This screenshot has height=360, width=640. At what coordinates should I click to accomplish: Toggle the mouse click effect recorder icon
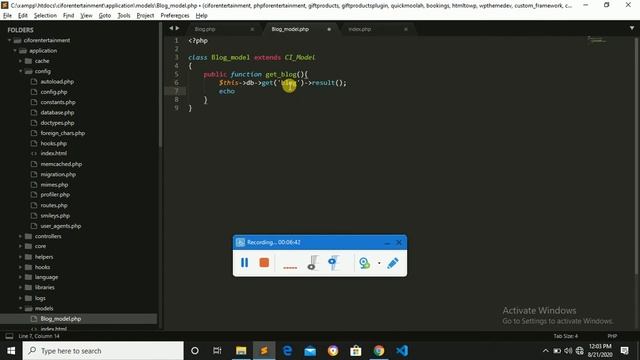pos(313,262)
